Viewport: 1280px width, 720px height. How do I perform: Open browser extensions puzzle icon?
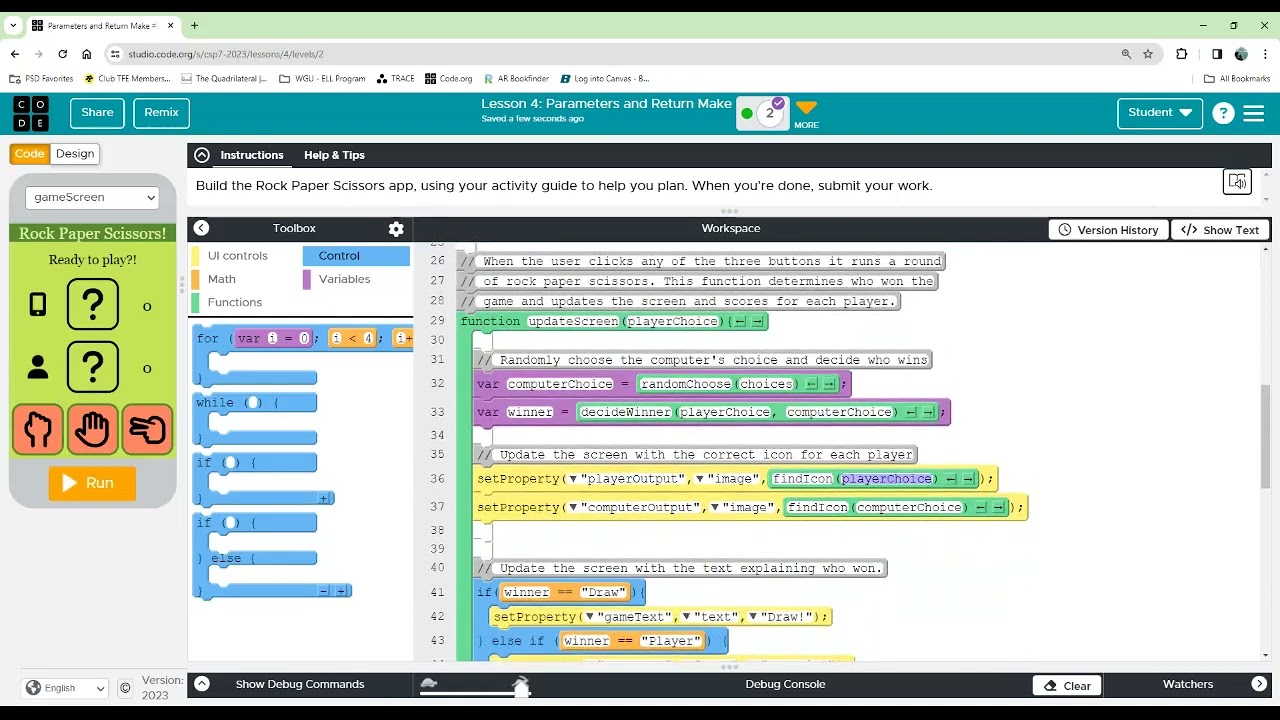click(1182, 54)
